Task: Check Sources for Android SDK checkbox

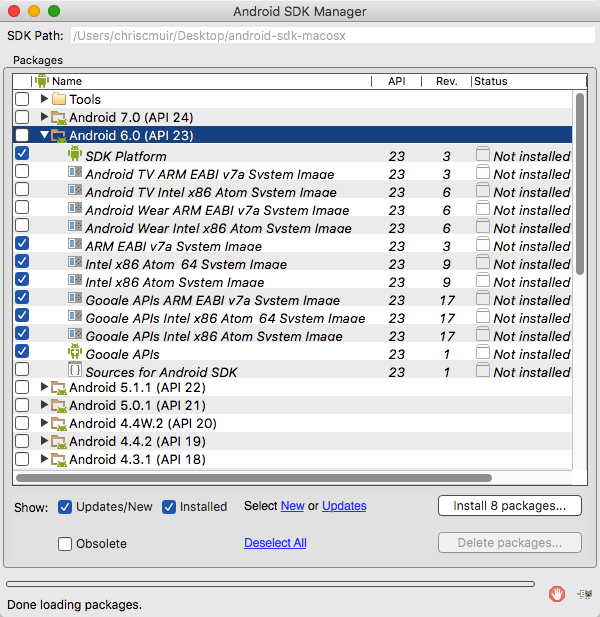Action: click(22, 369)
